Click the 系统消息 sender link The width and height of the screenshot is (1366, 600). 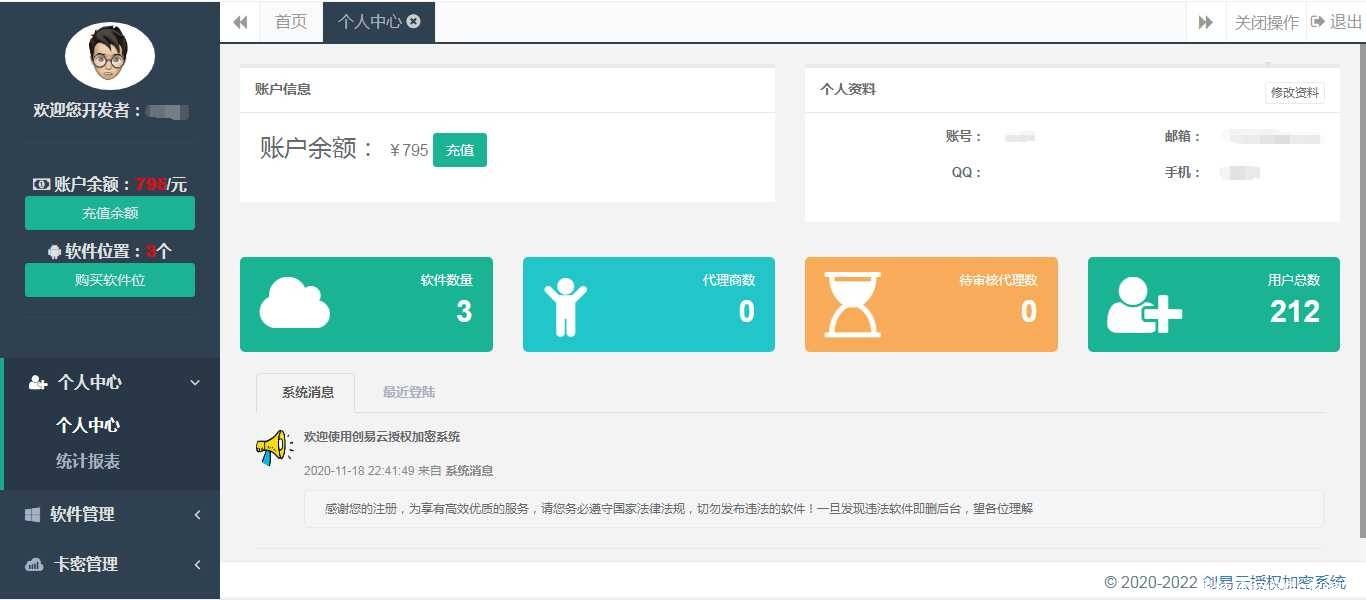pyautogui.click(x=469, y=471)
